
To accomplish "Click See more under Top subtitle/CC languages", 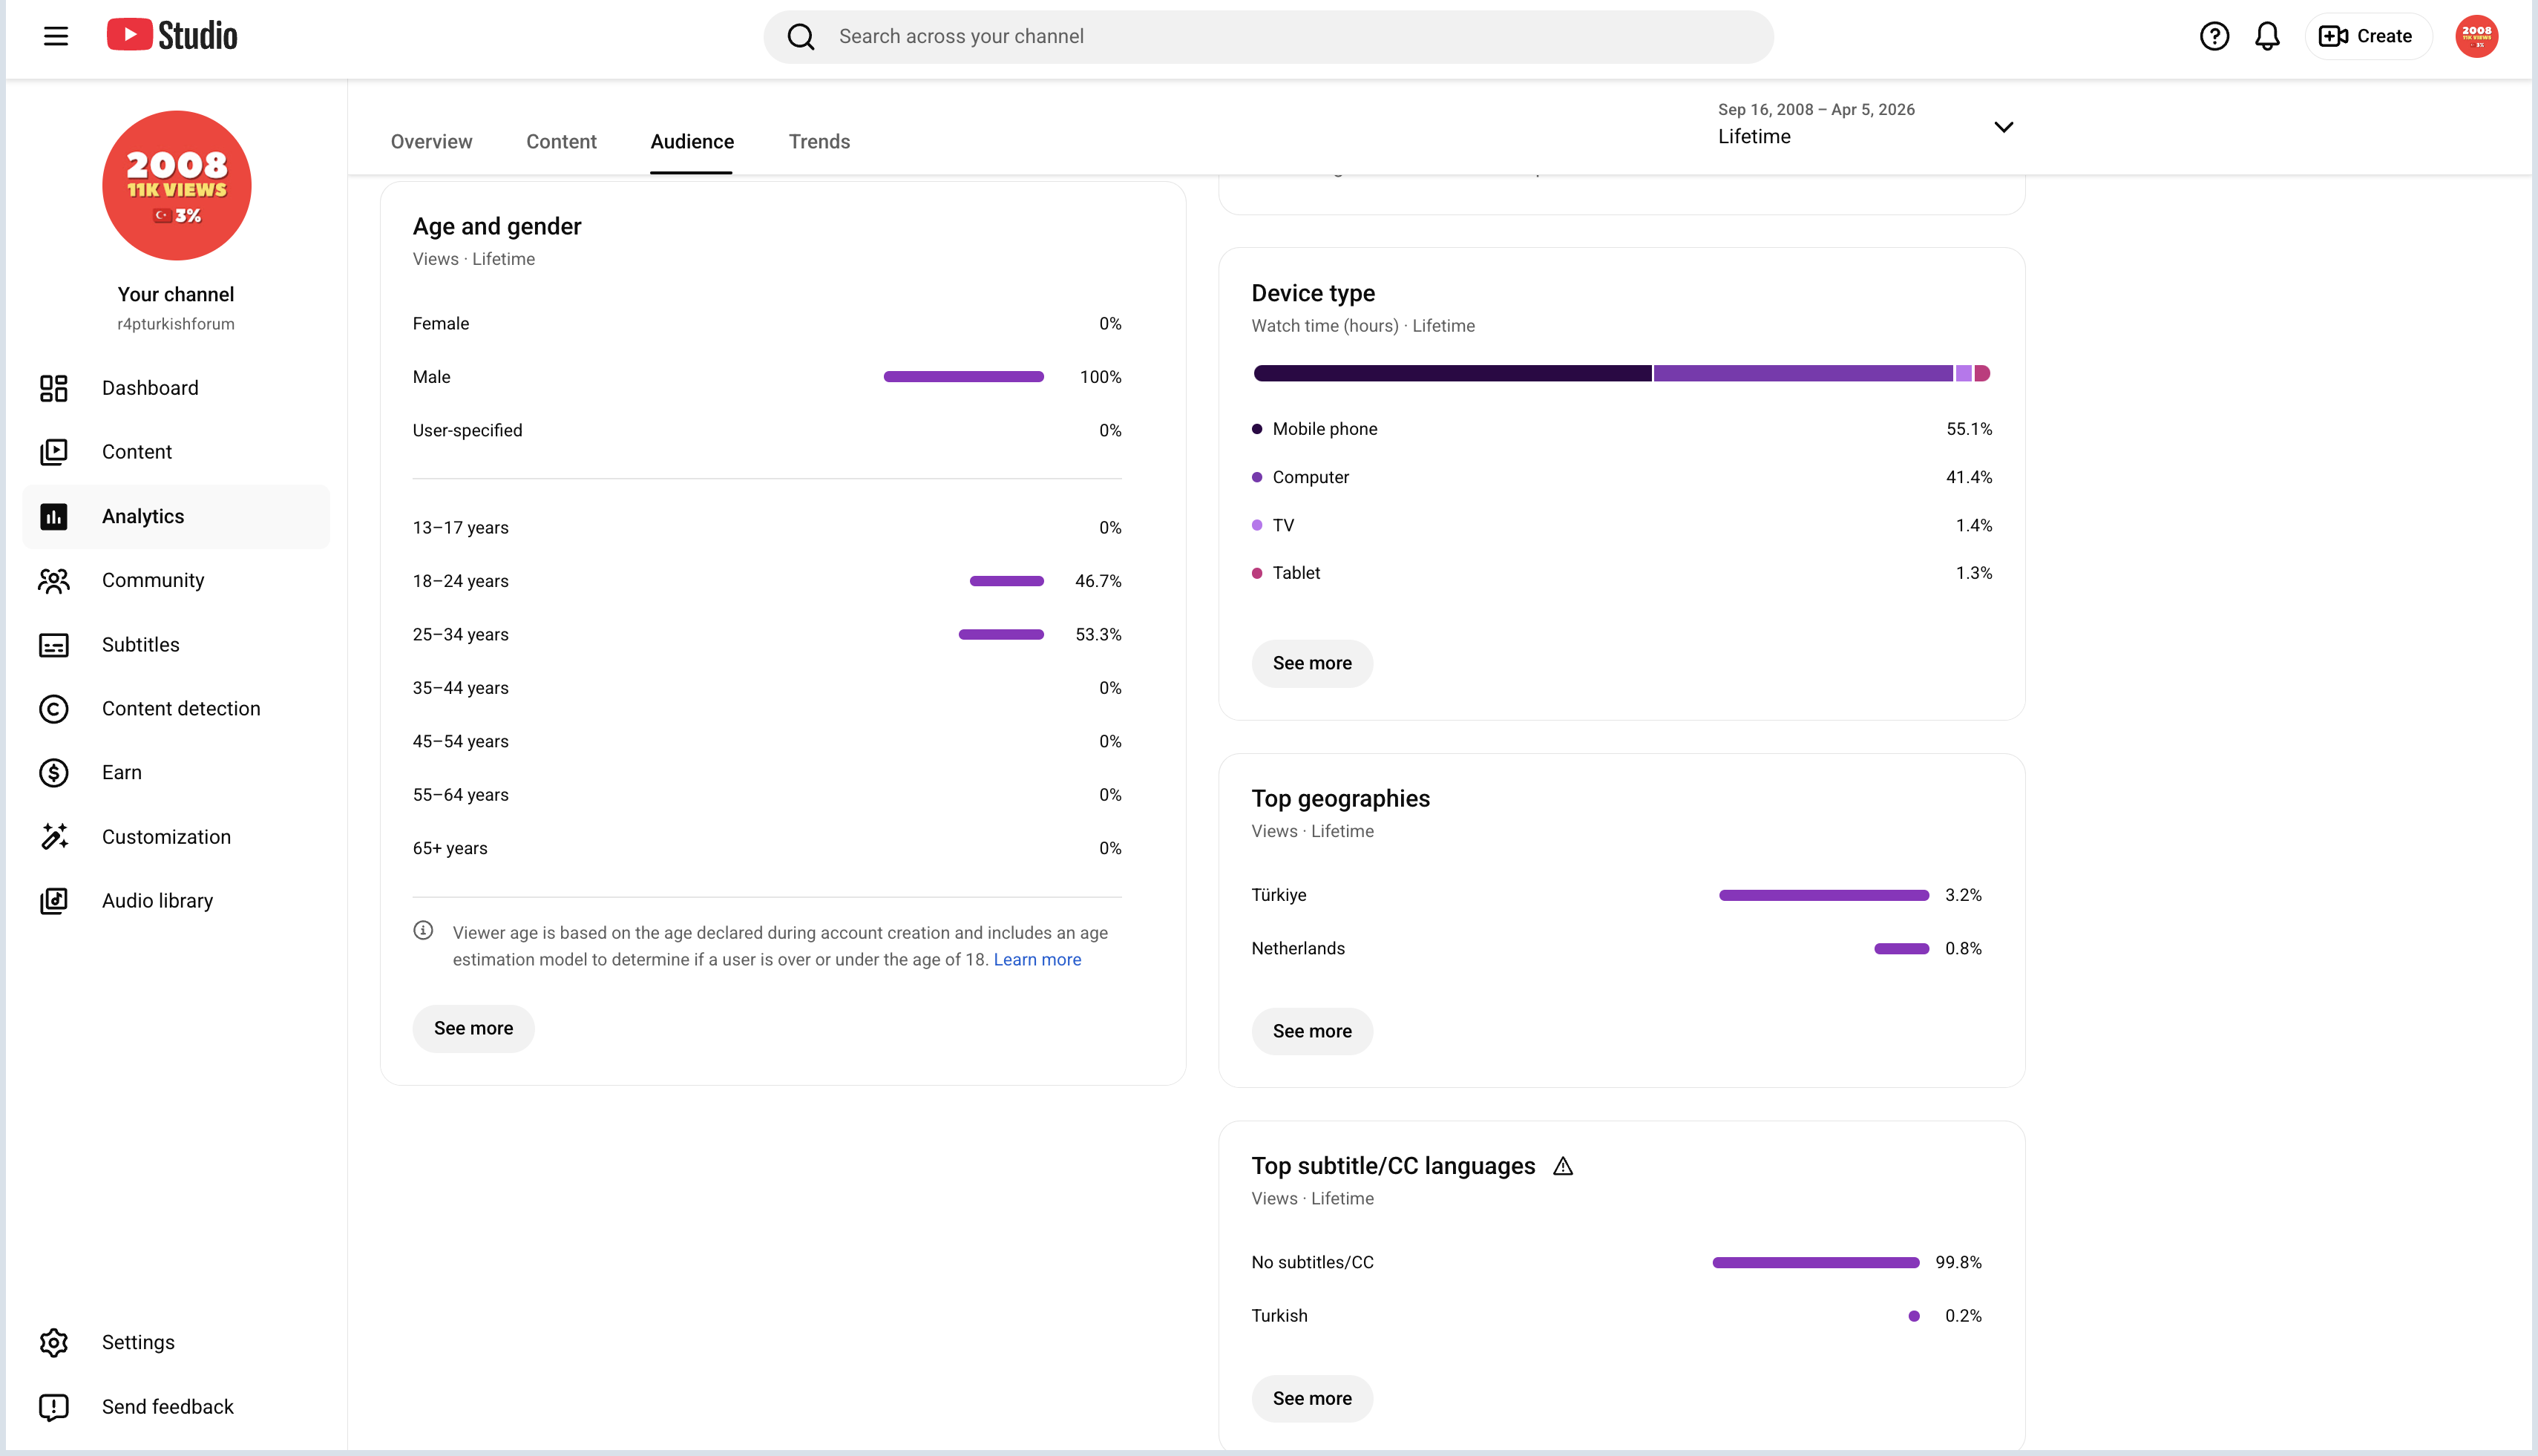I will click(1312, 1398).
